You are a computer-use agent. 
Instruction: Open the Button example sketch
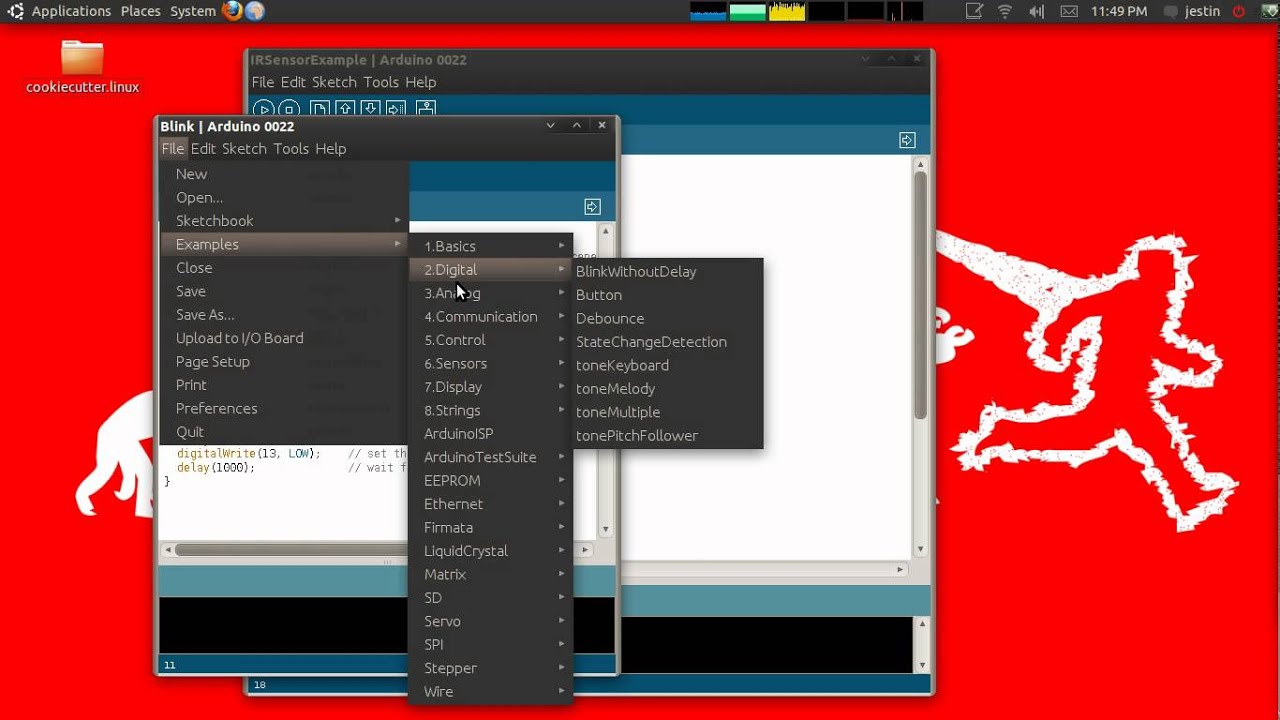(x=668, y=295)
